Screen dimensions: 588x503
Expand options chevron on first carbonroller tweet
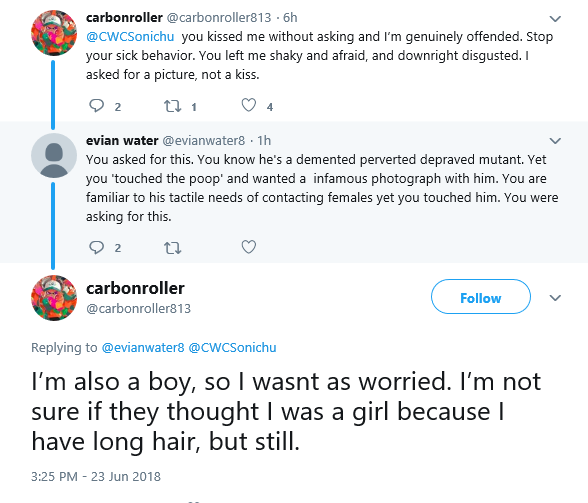555,19
